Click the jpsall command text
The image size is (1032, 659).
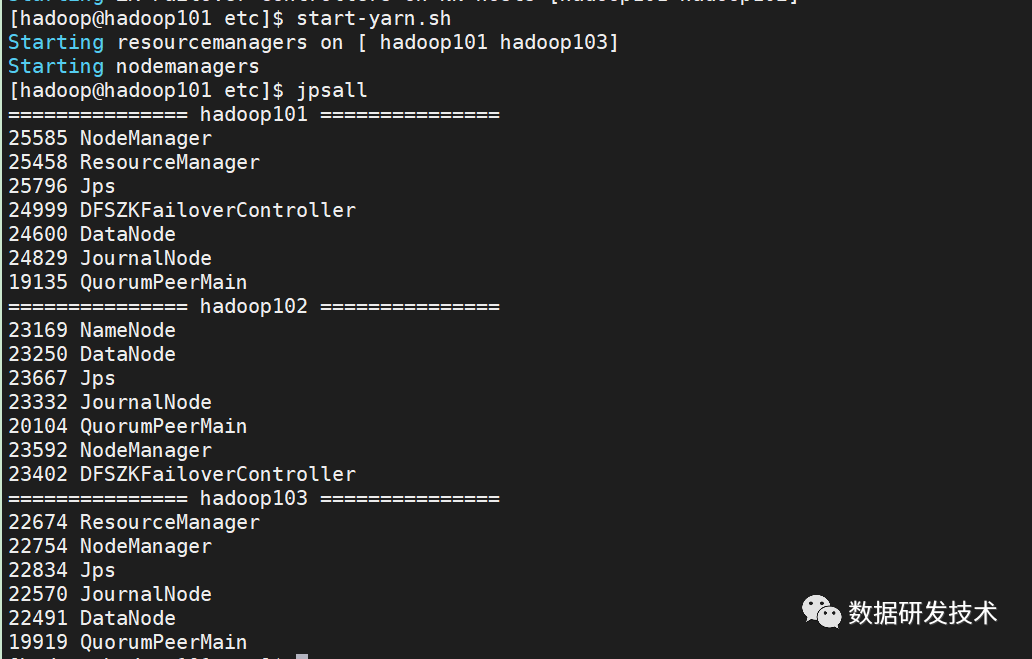click(332, 90)
